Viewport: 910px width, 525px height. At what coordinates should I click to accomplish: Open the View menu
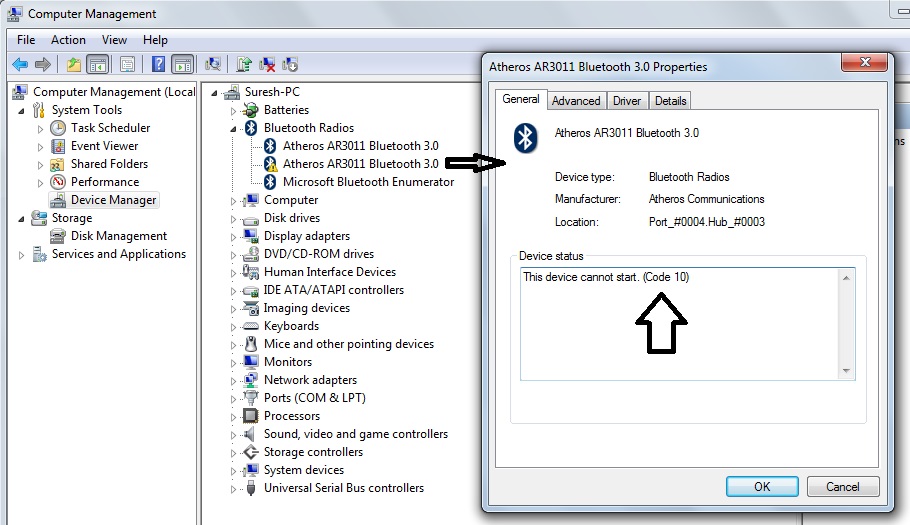[x=114, y=39]
